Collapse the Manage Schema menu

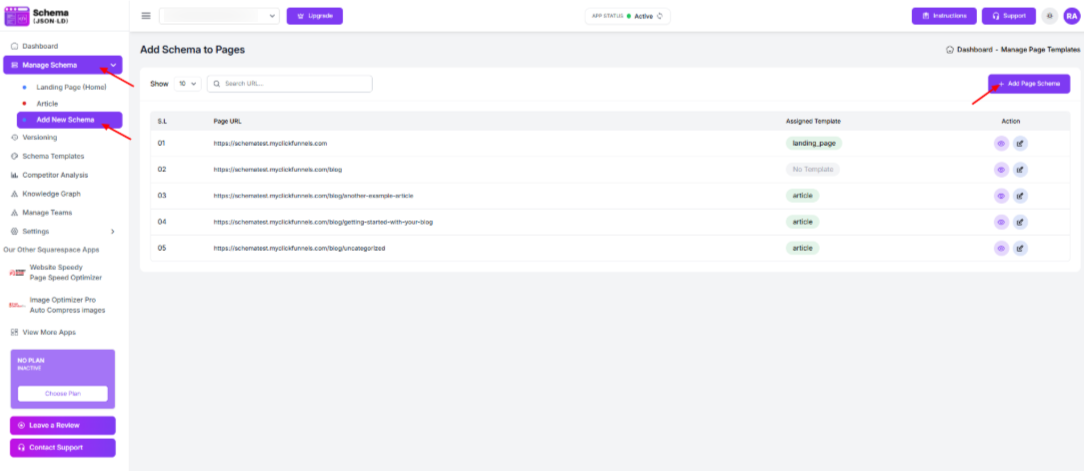pyautogui.click(x=113, y=65)
